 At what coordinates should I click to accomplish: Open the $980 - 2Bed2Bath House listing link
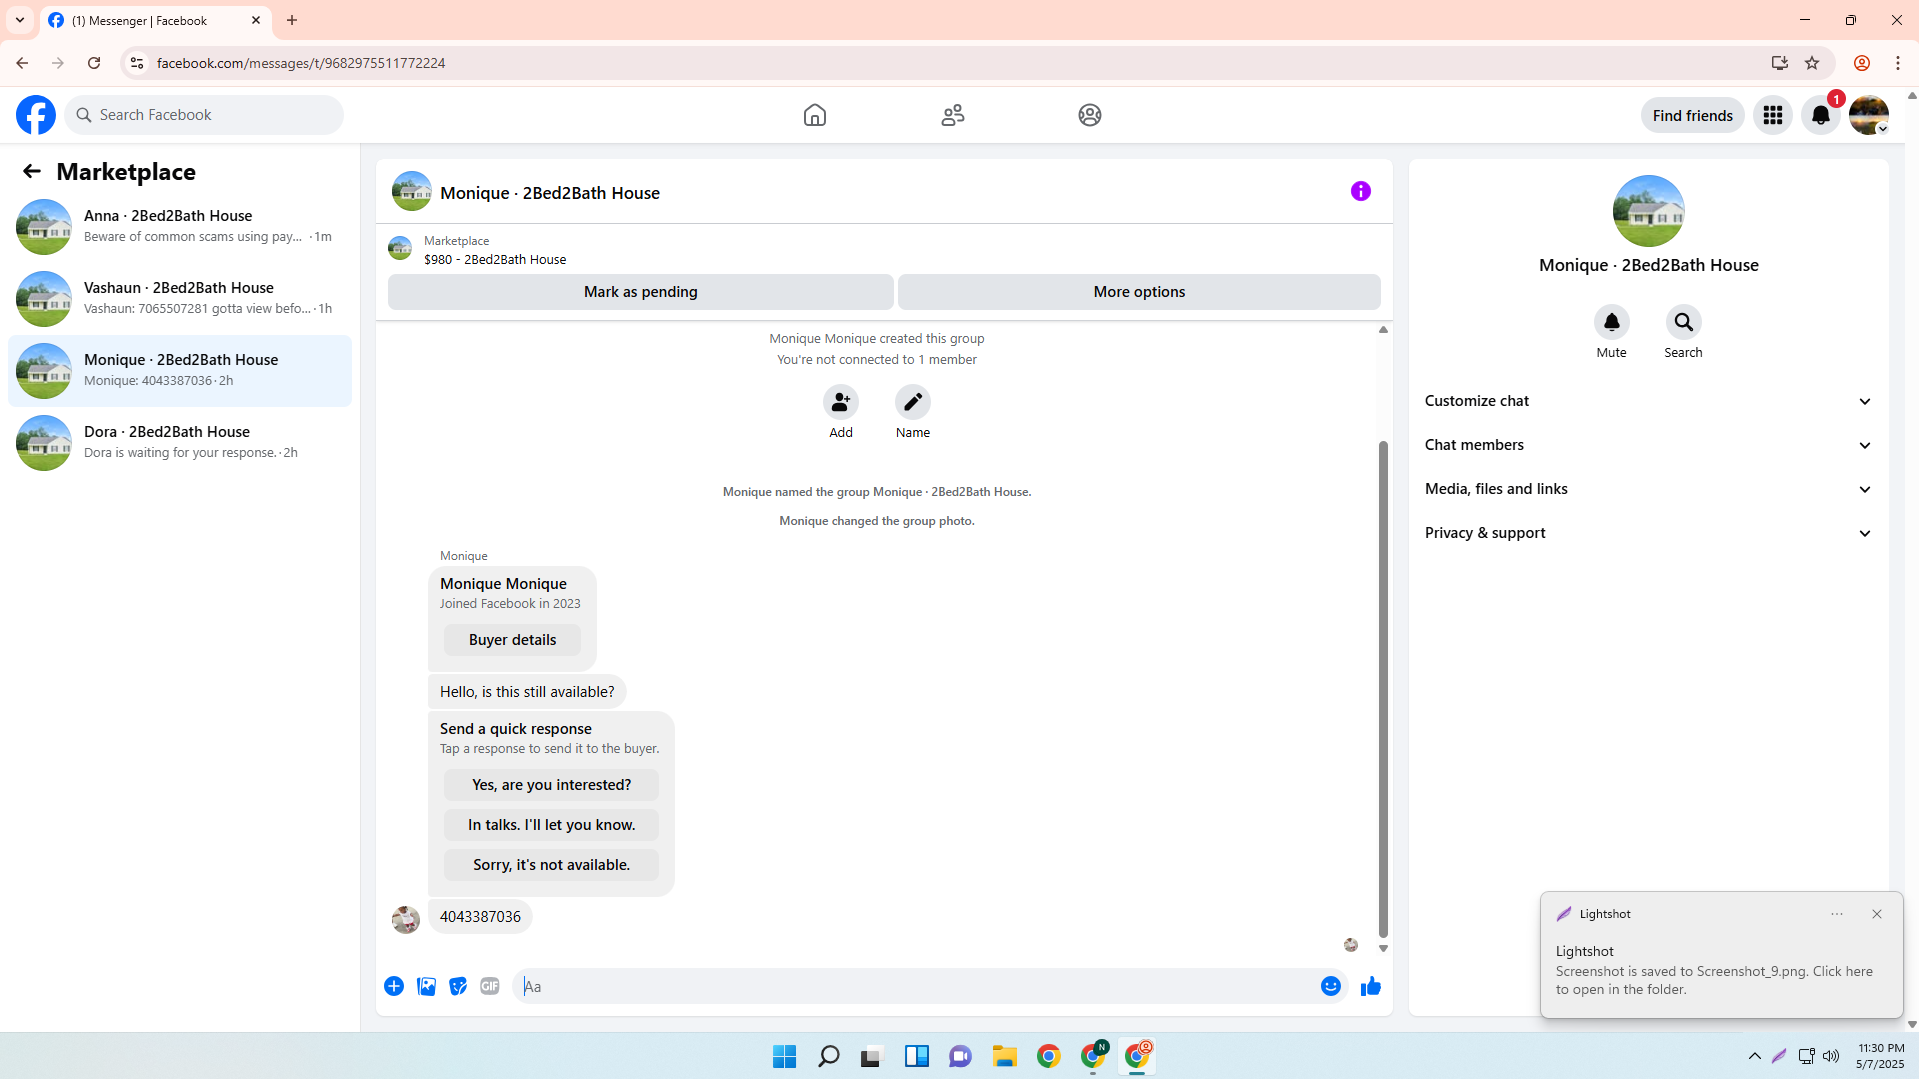495,259
